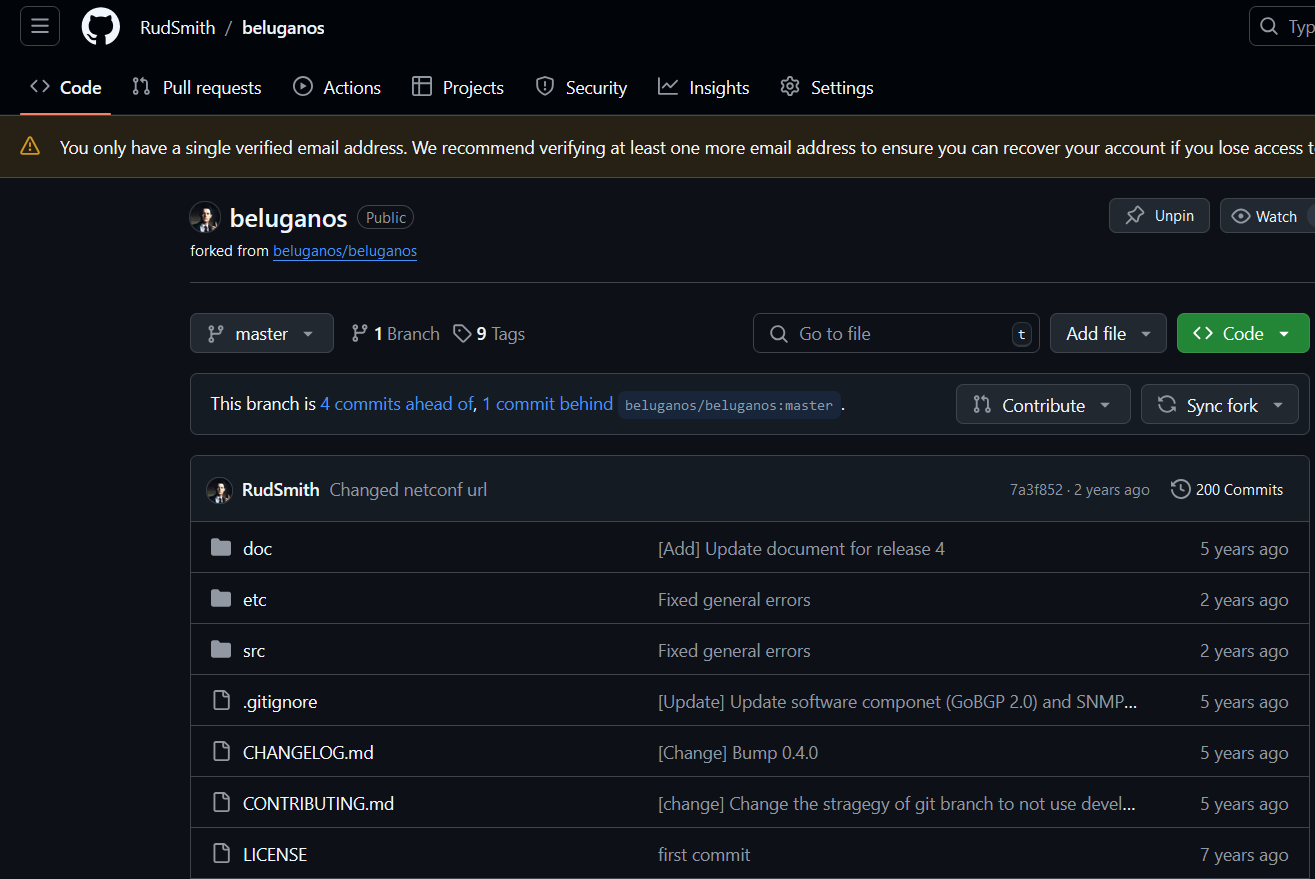Viewport: 1315px width, 879px height.
Task: Click the Update document for release 4 commit
Action: (x=801, y=549)
